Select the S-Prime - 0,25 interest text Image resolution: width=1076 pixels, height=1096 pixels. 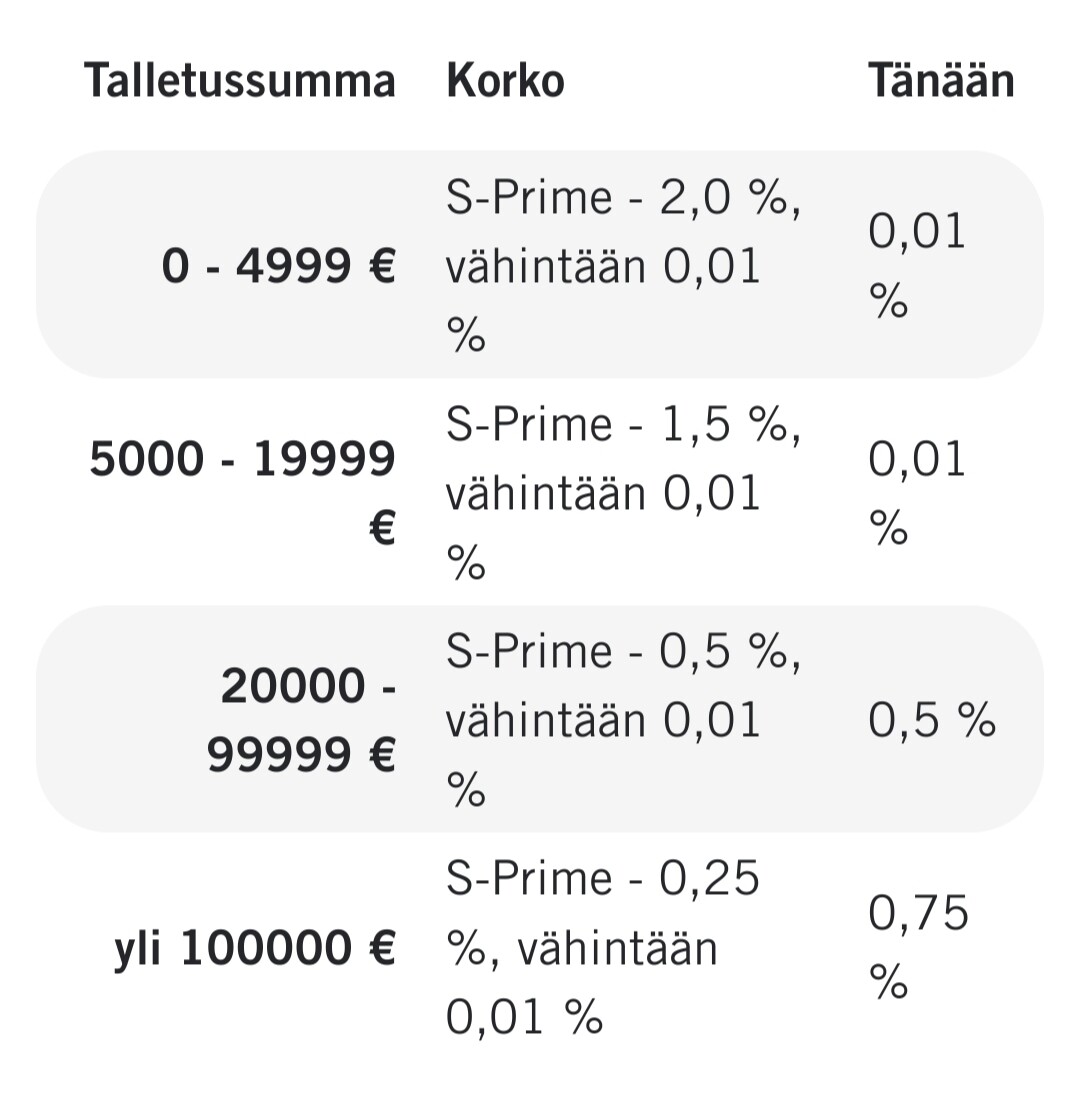click(x=603, y=879)
